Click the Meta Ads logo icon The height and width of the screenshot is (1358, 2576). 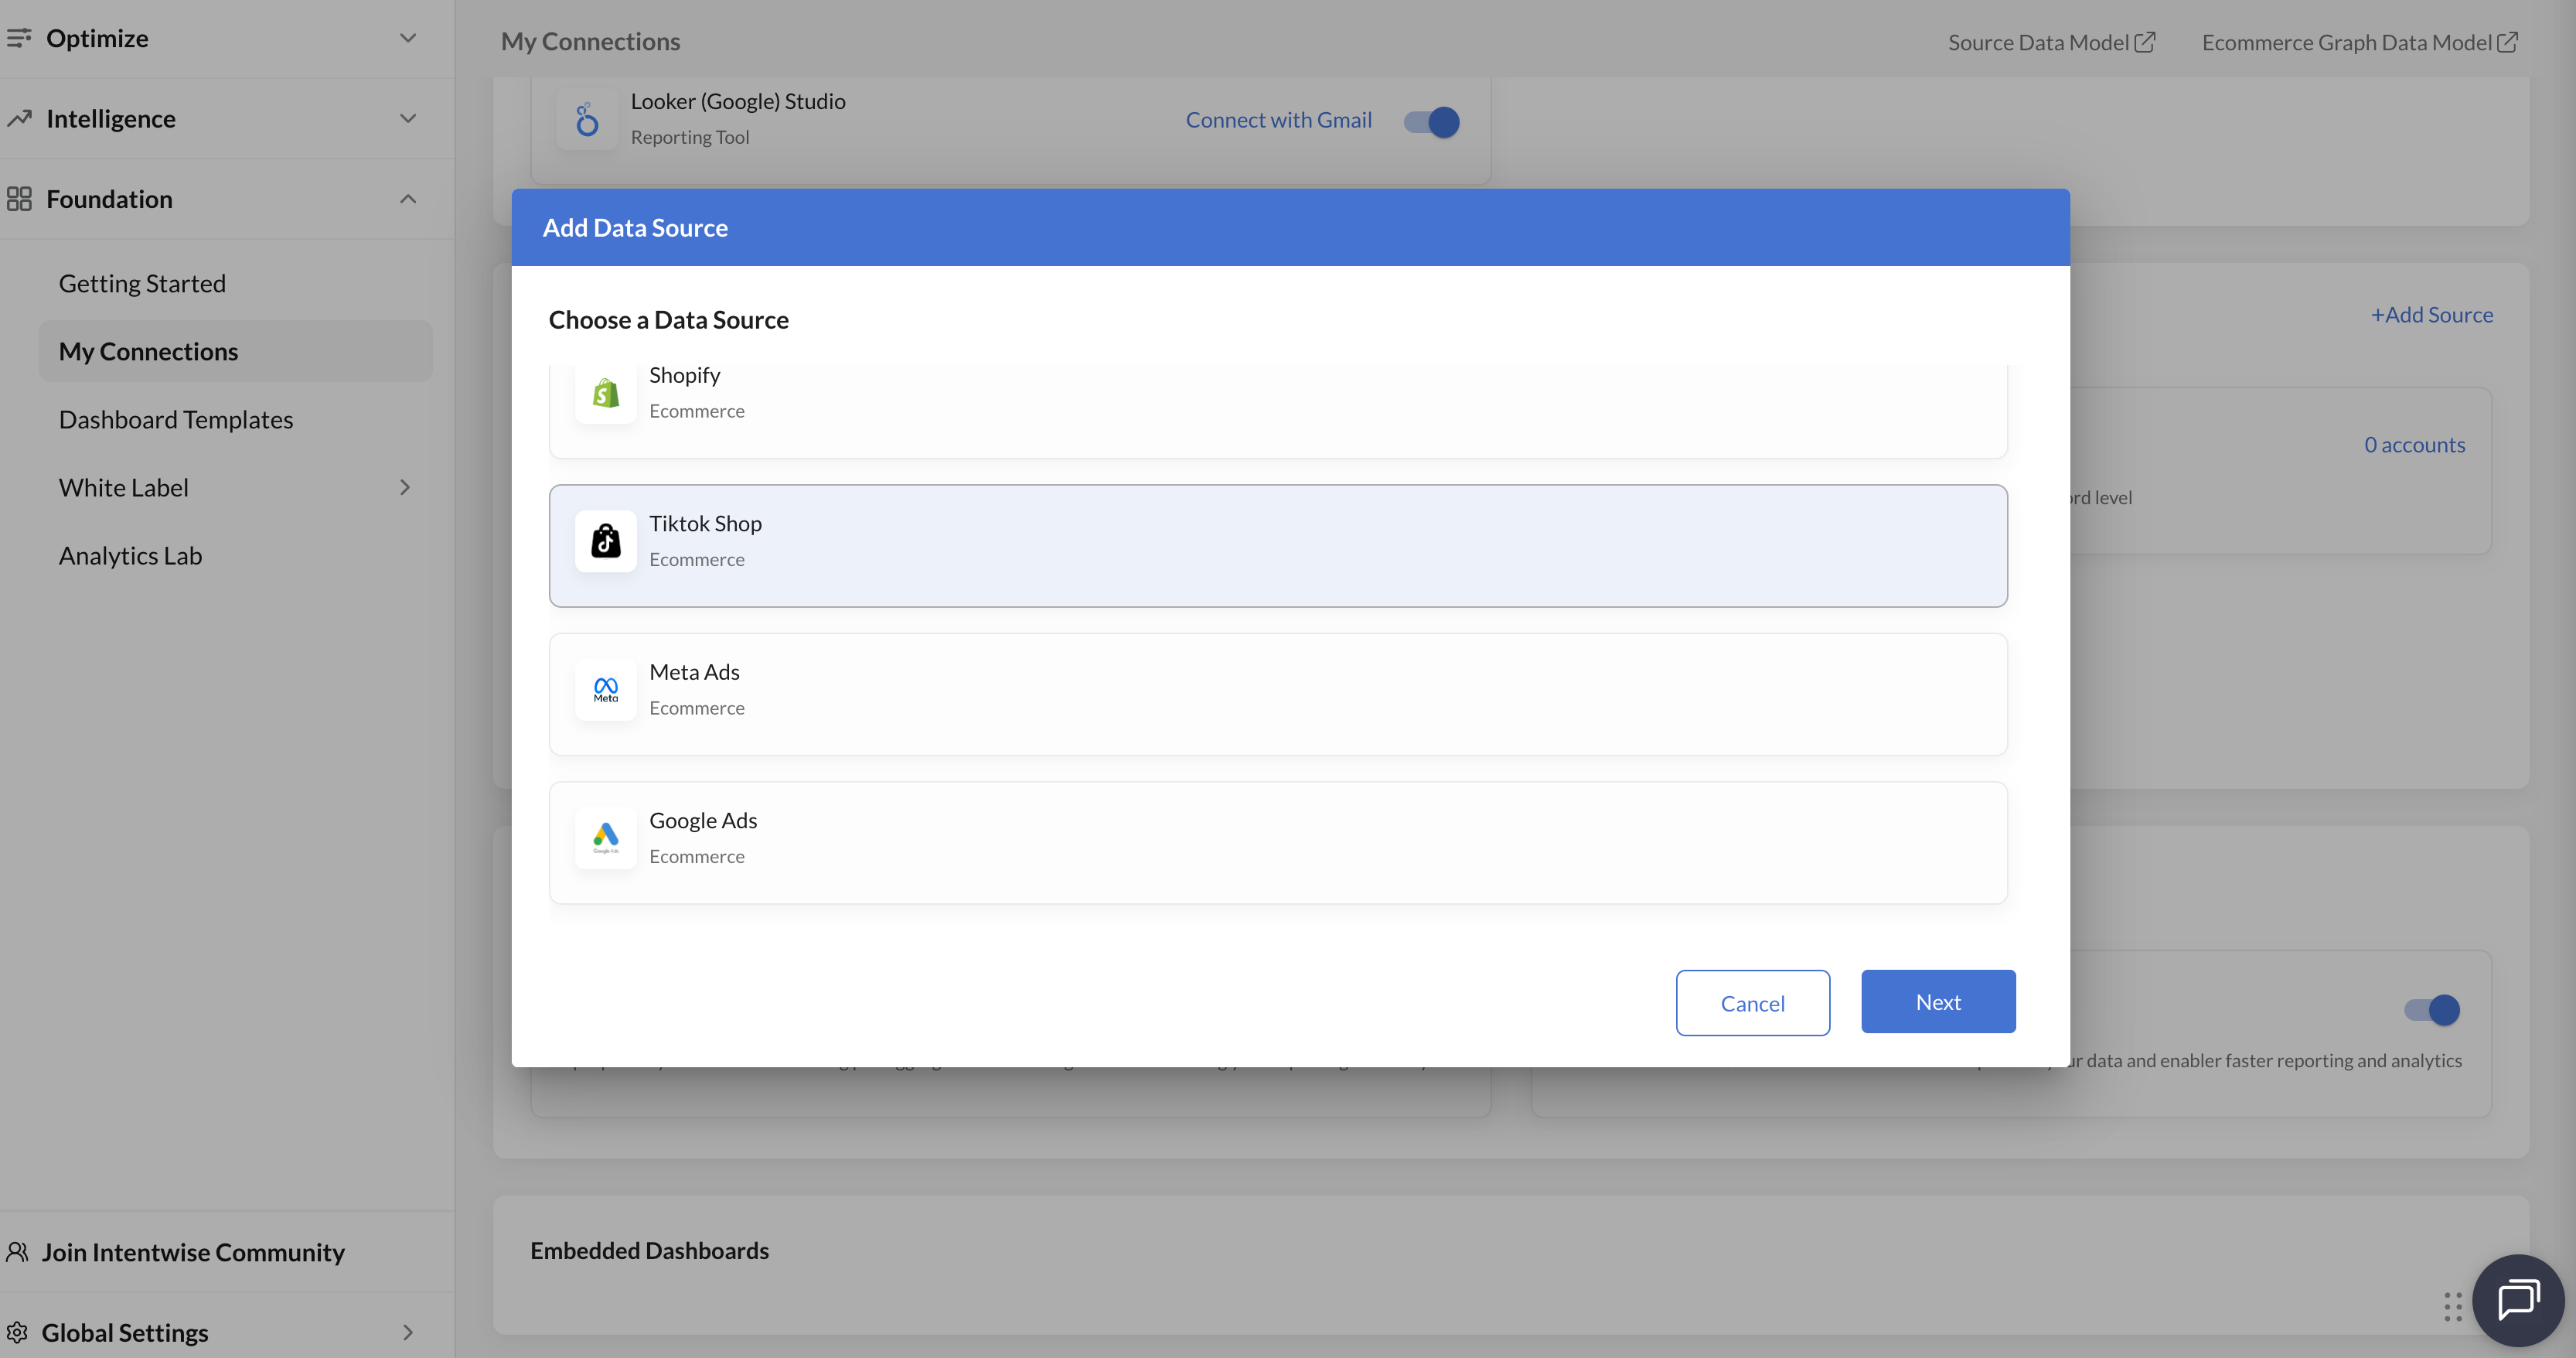(x=606, y=690)
